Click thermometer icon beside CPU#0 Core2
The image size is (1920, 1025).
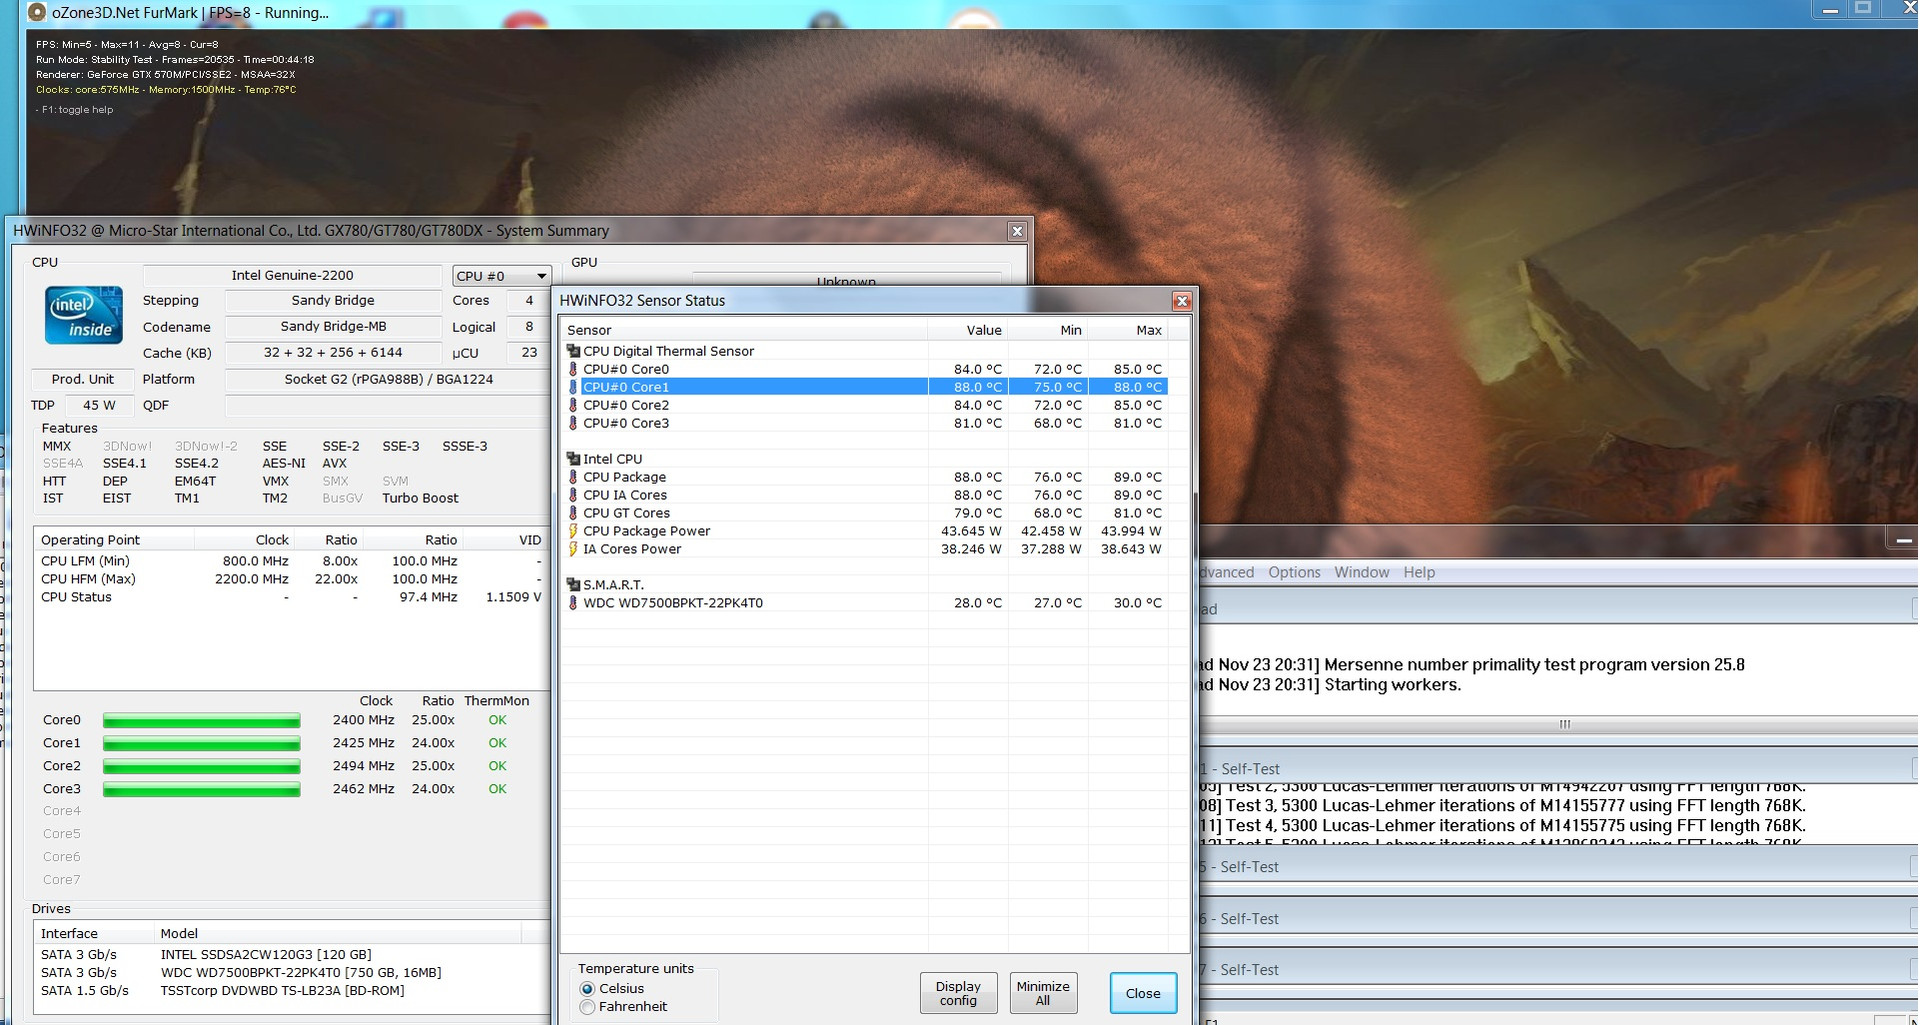(x=573, y=405)
